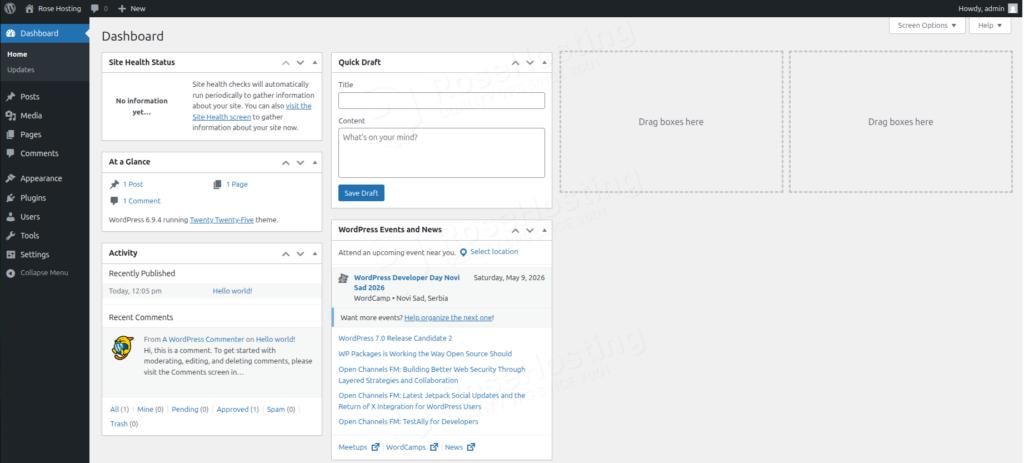Filter comments by Approved (1)
1024x463 pixels.
coord(238,409)
